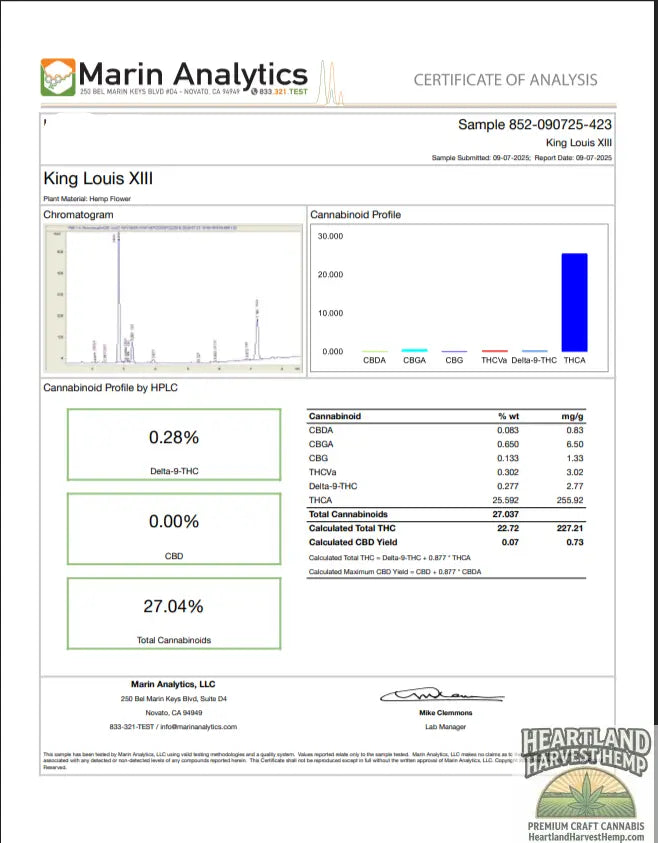Viewport: 658px width, 843px height.
Task: Click the phone icon beside 833.321.TEST
Action: tap(254, 91)
